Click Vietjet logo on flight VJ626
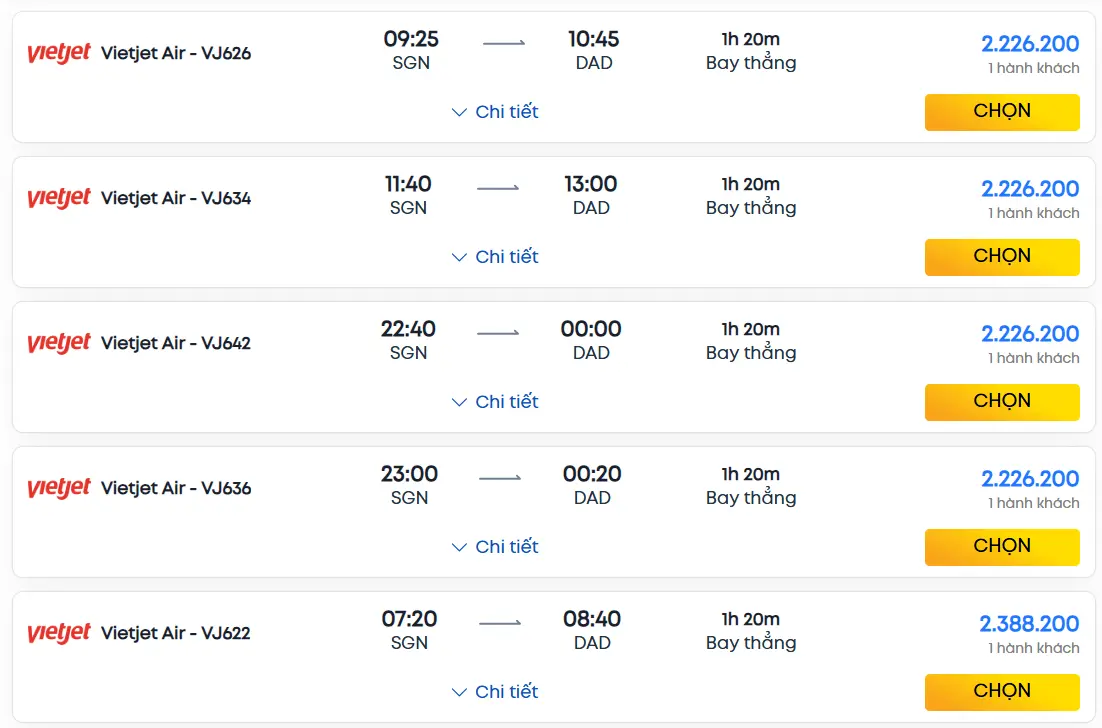Image resolution: width=1102 pixels, height=728 pixels. pos(59,53)
